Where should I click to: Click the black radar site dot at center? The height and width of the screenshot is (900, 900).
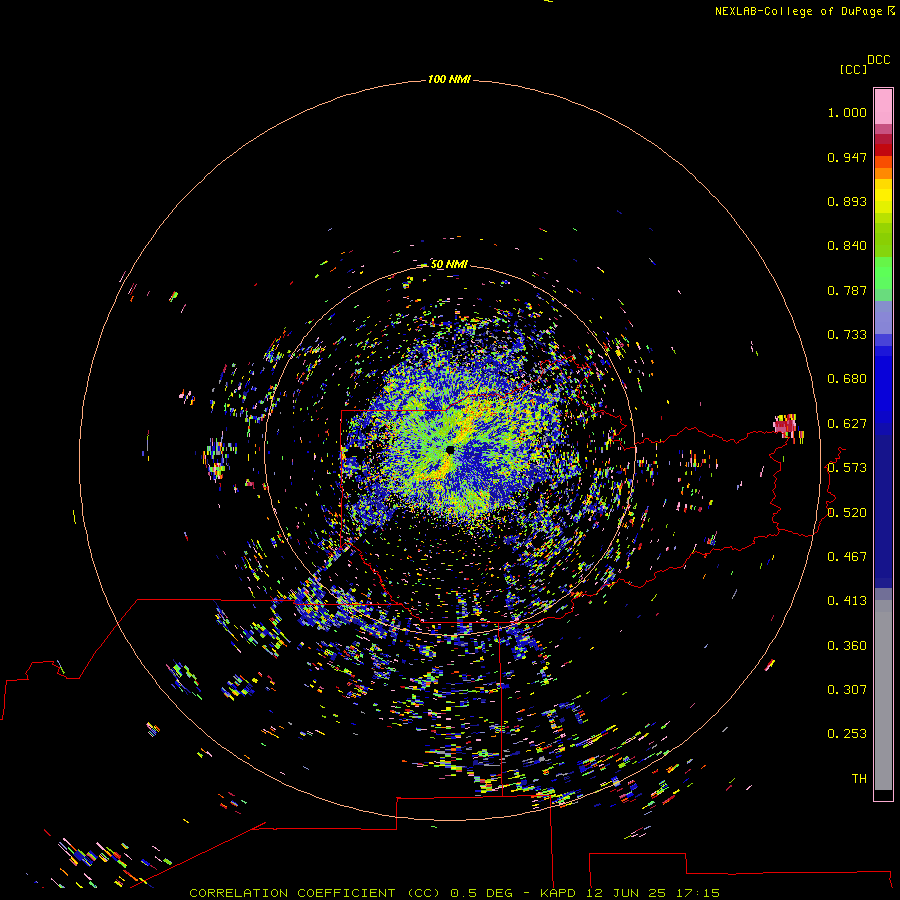[x=450, y=450]
